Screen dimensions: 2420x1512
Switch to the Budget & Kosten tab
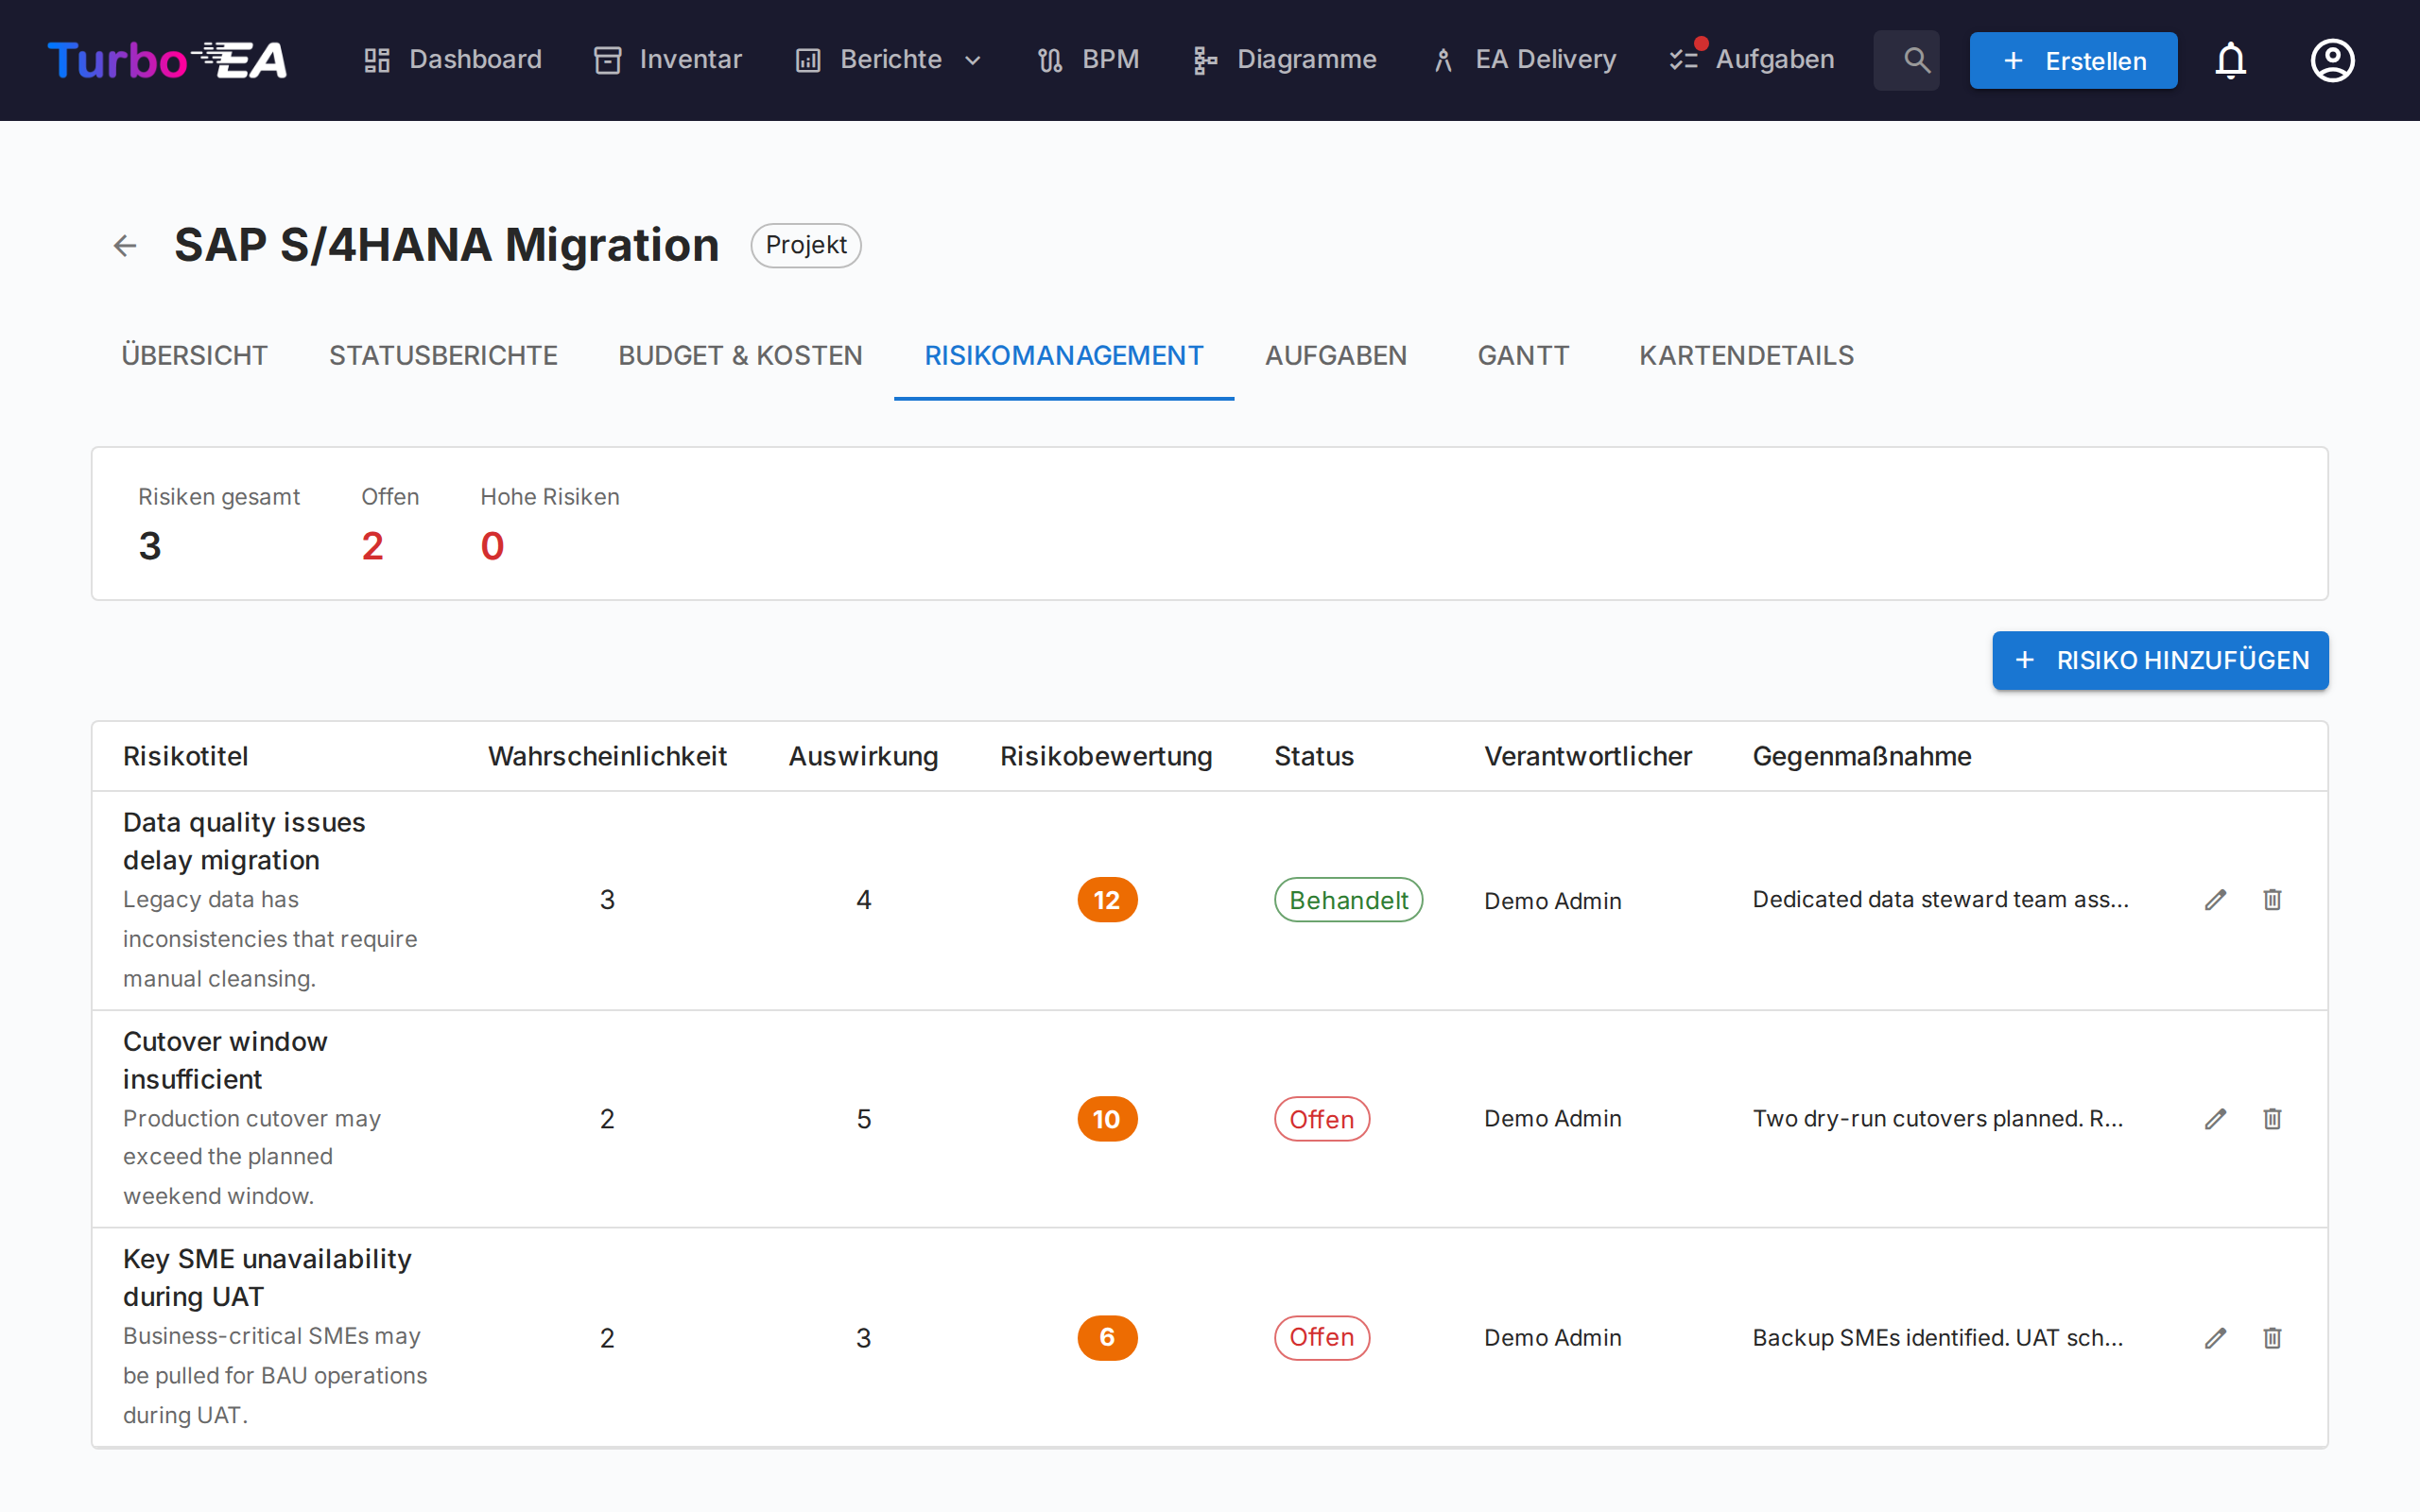(x=740, y=356)
